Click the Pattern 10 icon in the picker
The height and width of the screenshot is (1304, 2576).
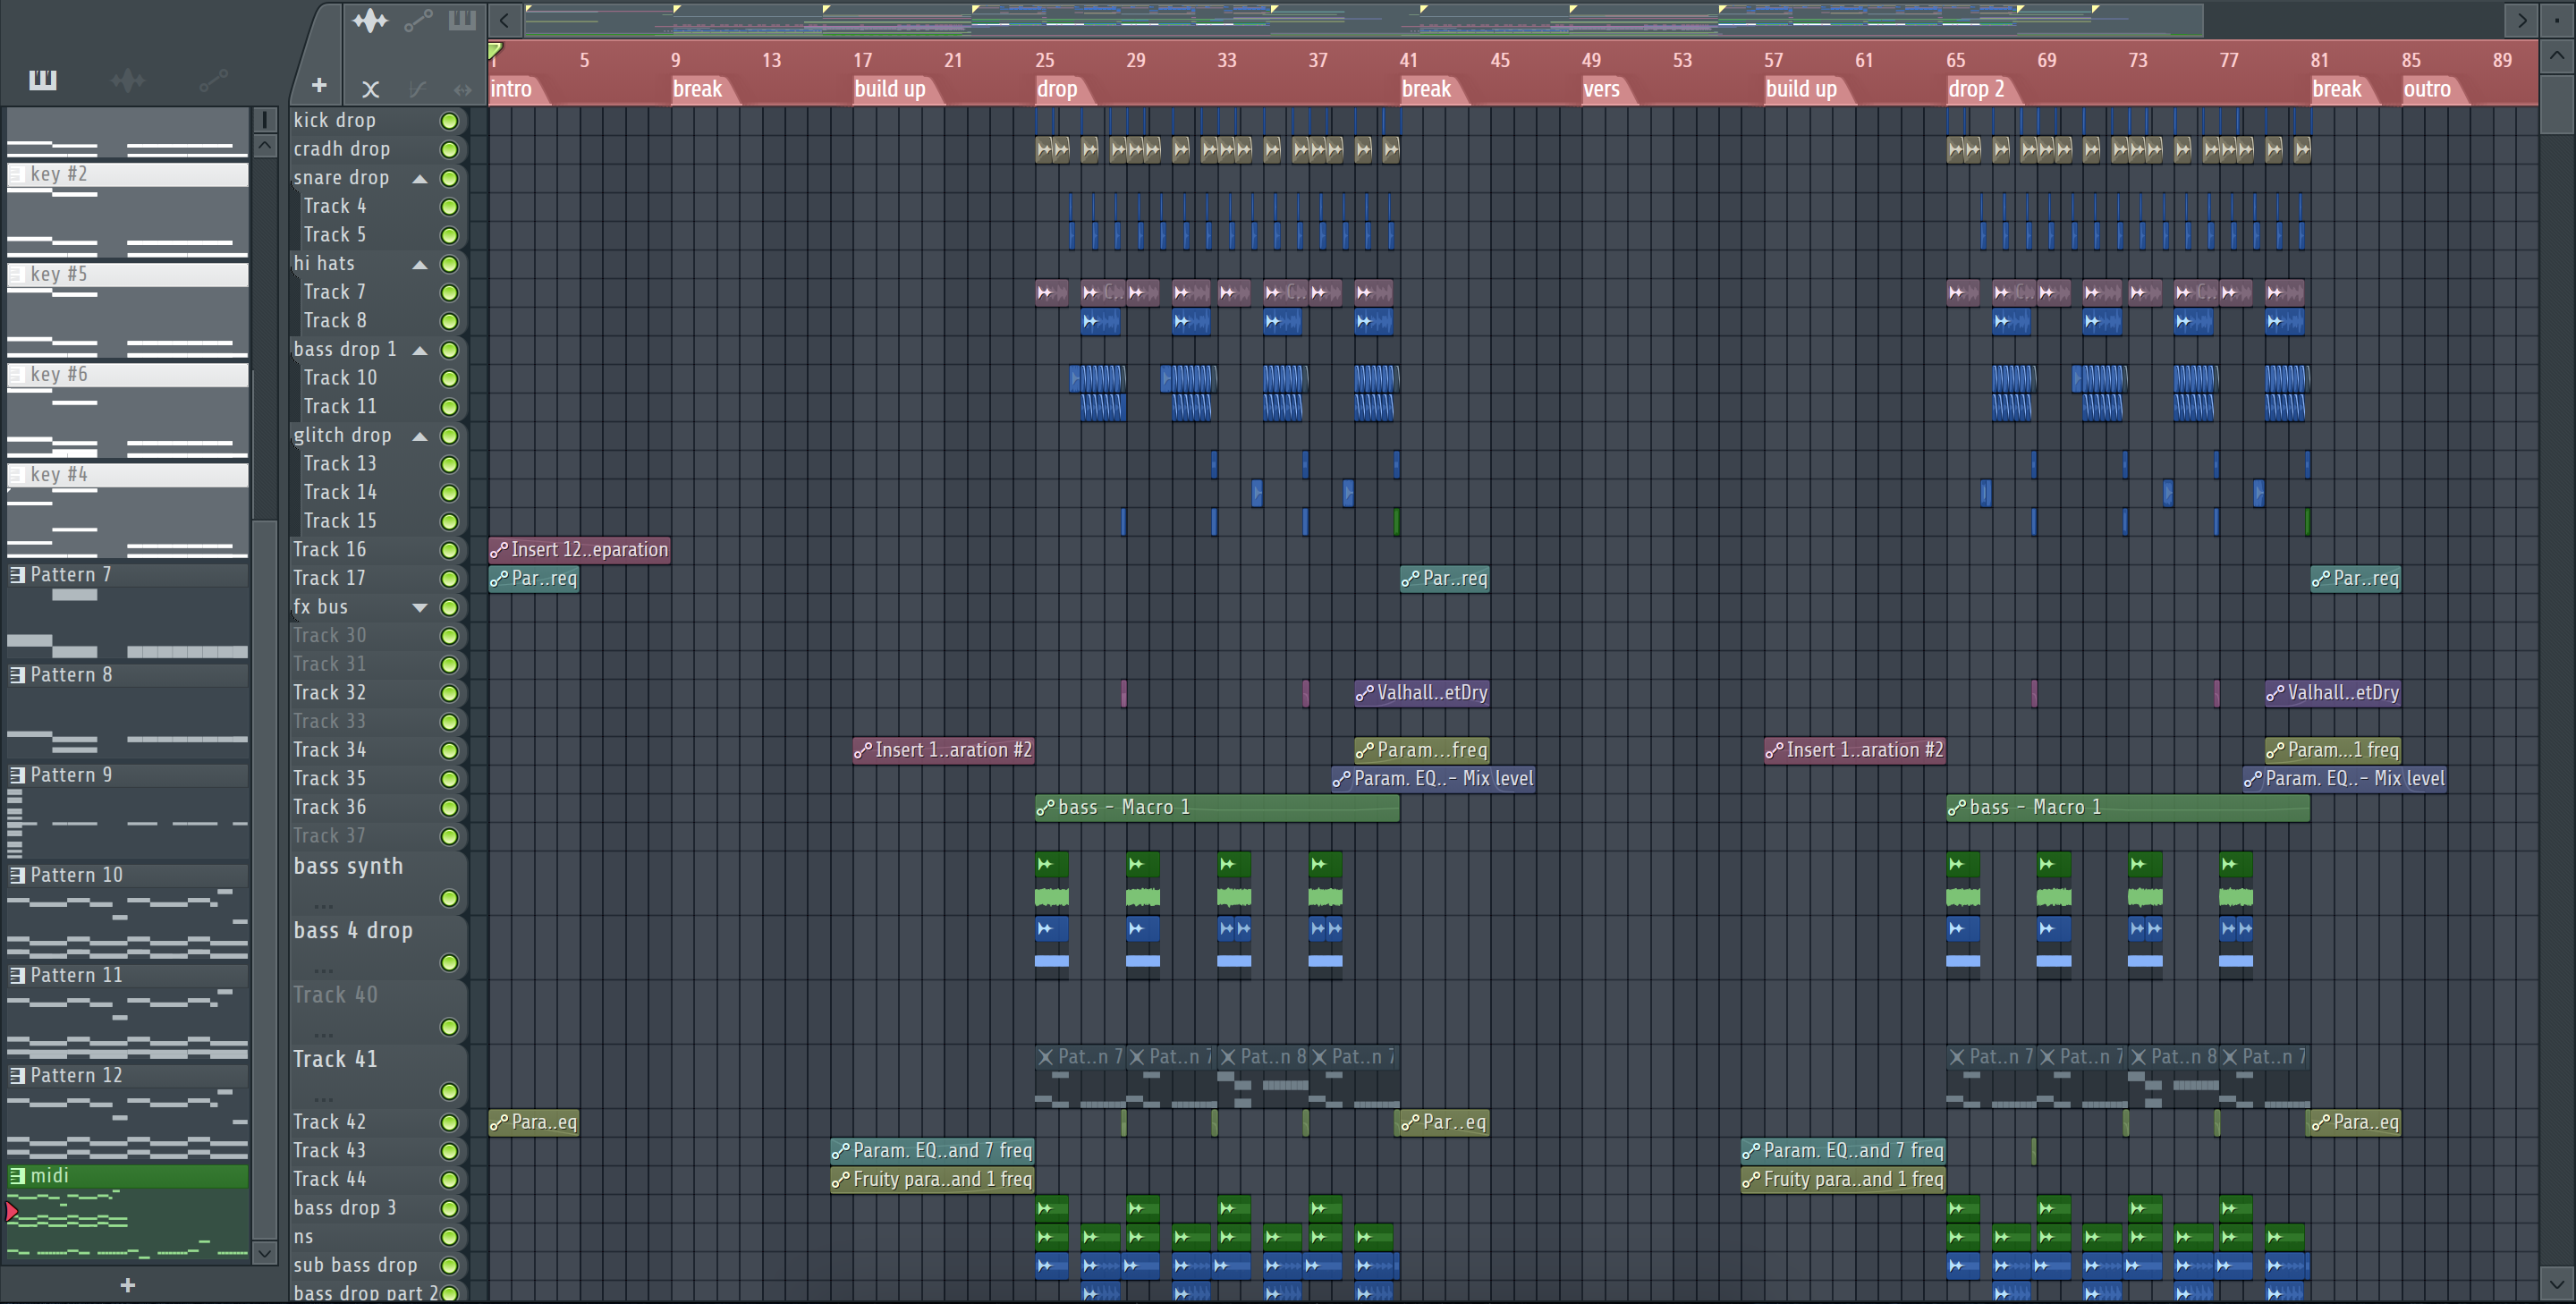pyautogui.click(x=17, y=875)
